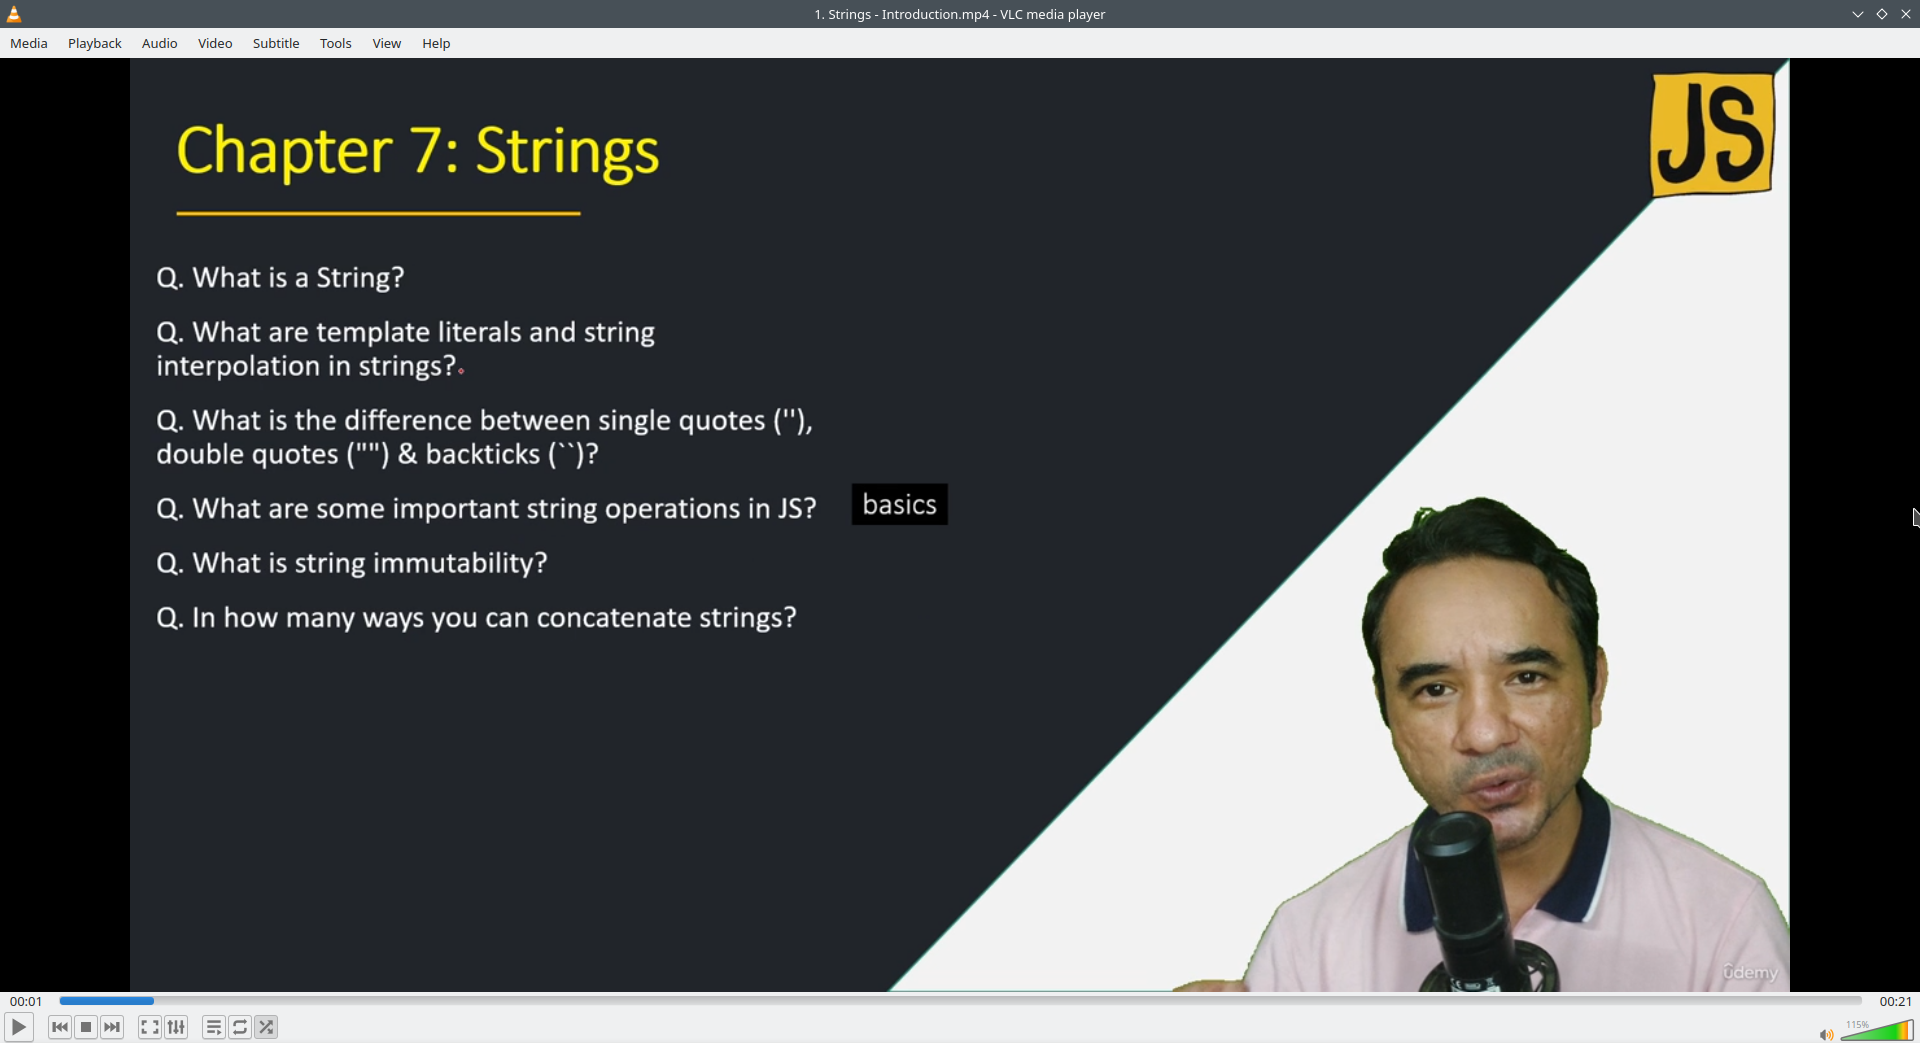Stop playback with the stop icon
This screenshot has width=1920, height=1043.
(86, 1027)
